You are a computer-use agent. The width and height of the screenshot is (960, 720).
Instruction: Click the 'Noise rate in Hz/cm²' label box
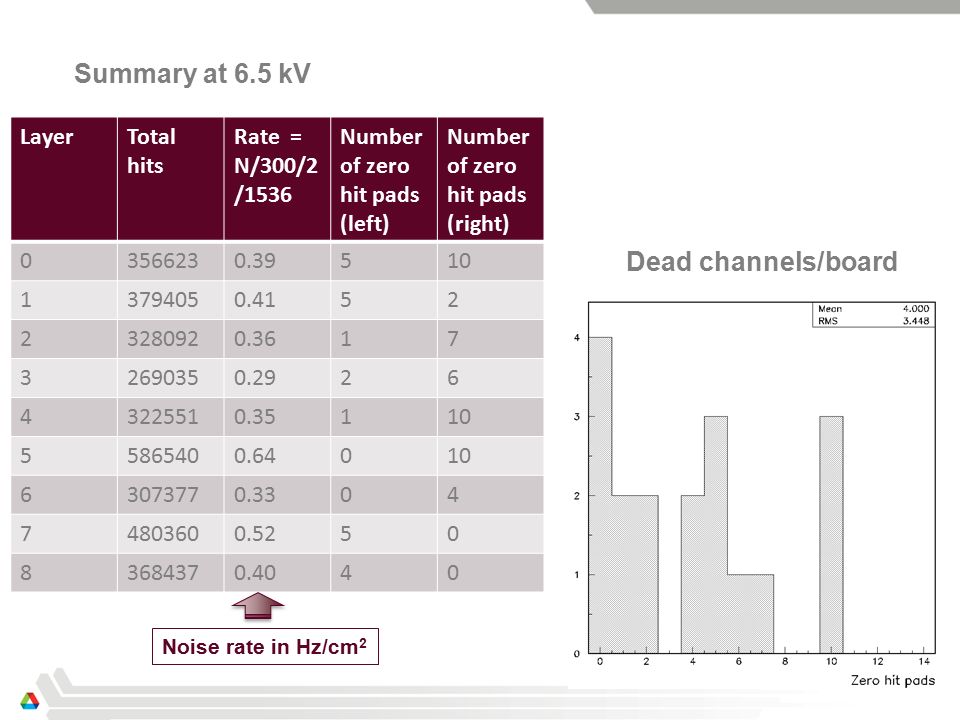tap(265, 647)
